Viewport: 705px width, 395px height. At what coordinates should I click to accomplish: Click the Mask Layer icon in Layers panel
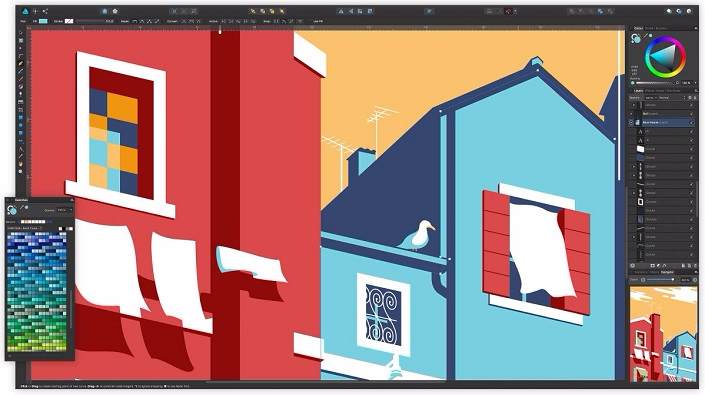click(x=652, y=266)
